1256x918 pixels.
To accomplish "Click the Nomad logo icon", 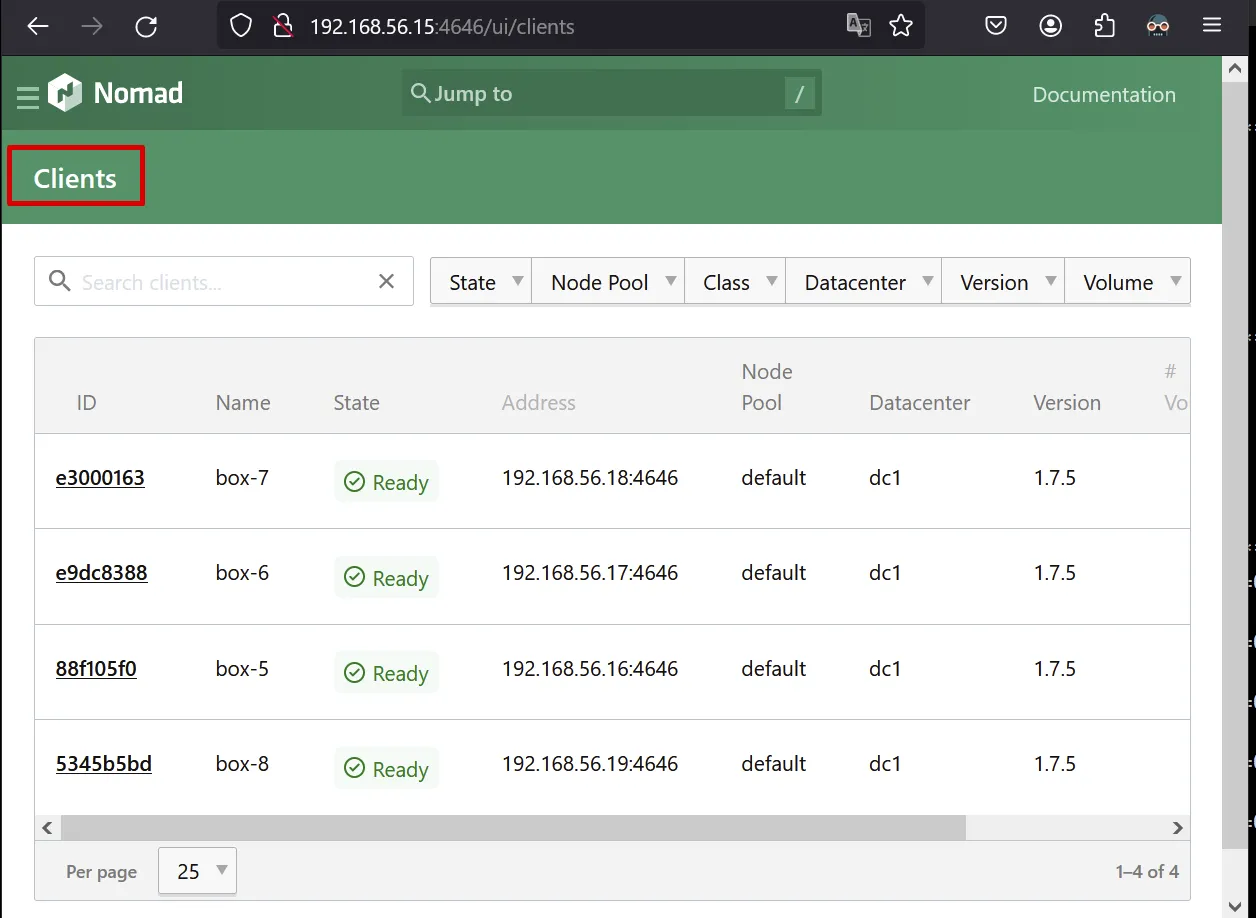I will [x=65, y=93].
